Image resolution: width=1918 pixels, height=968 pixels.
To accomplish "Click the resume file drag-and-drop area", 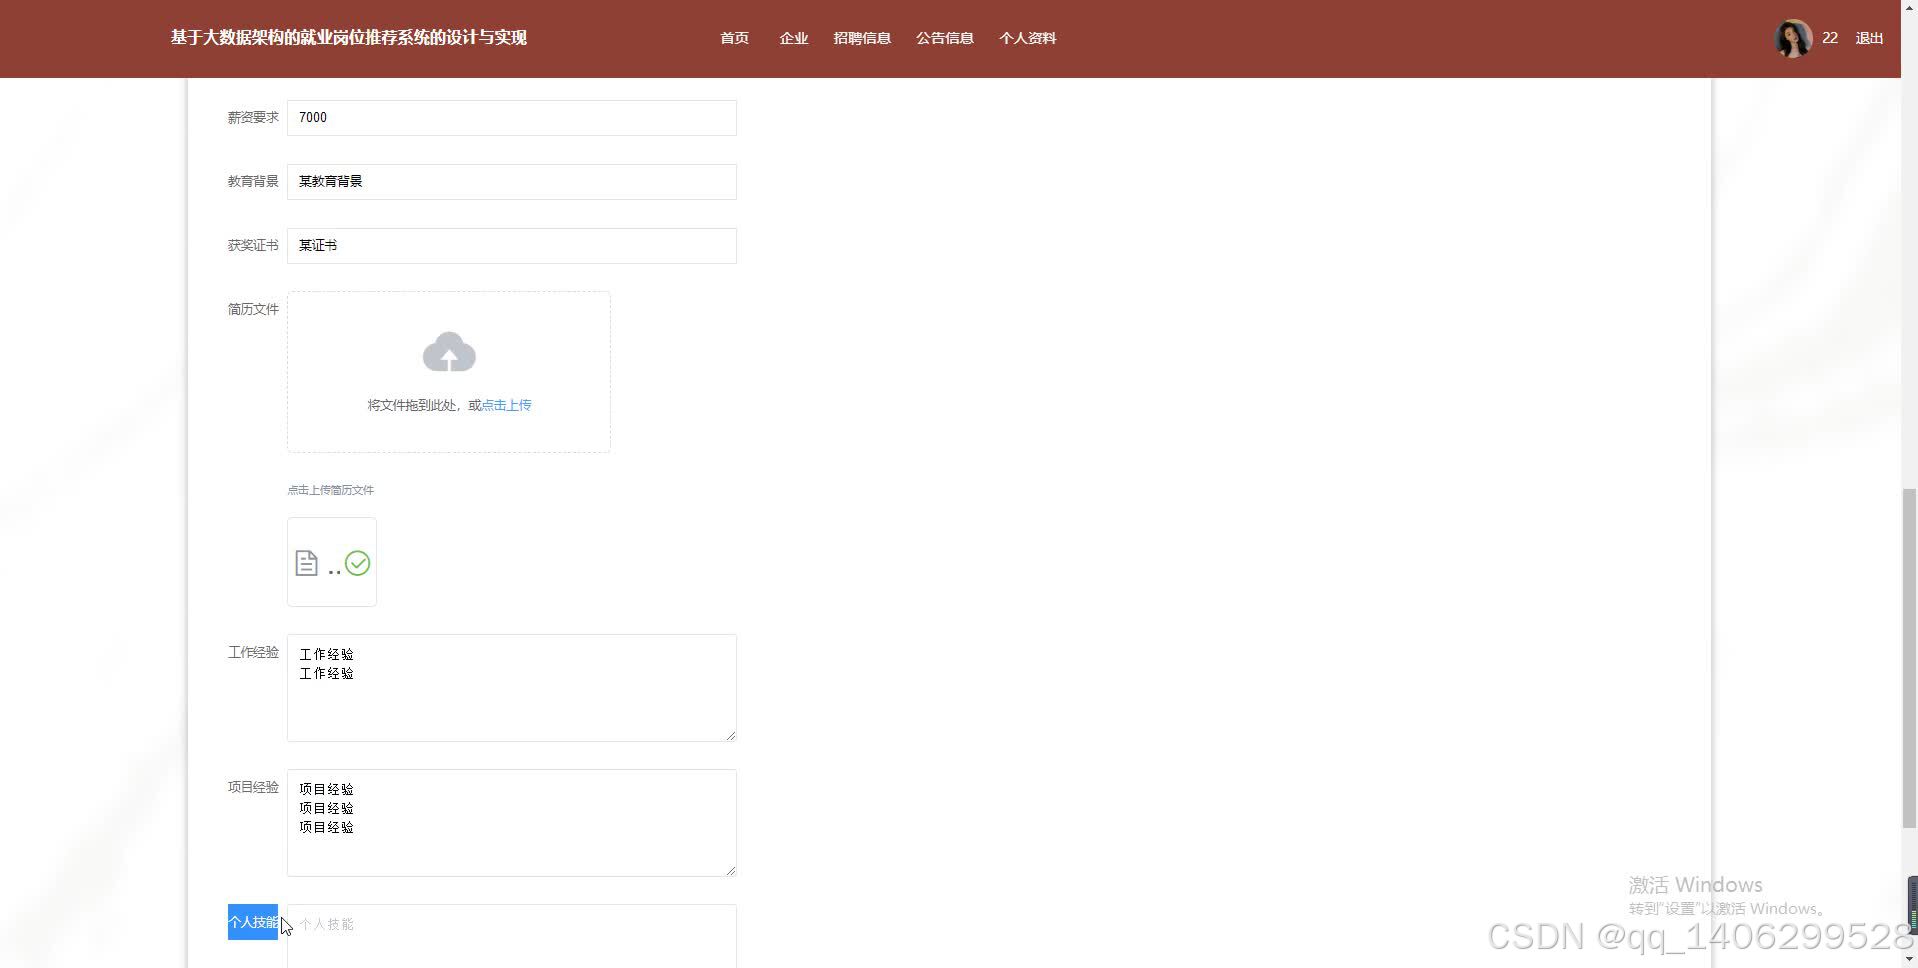I will click(x=449, y=372).
